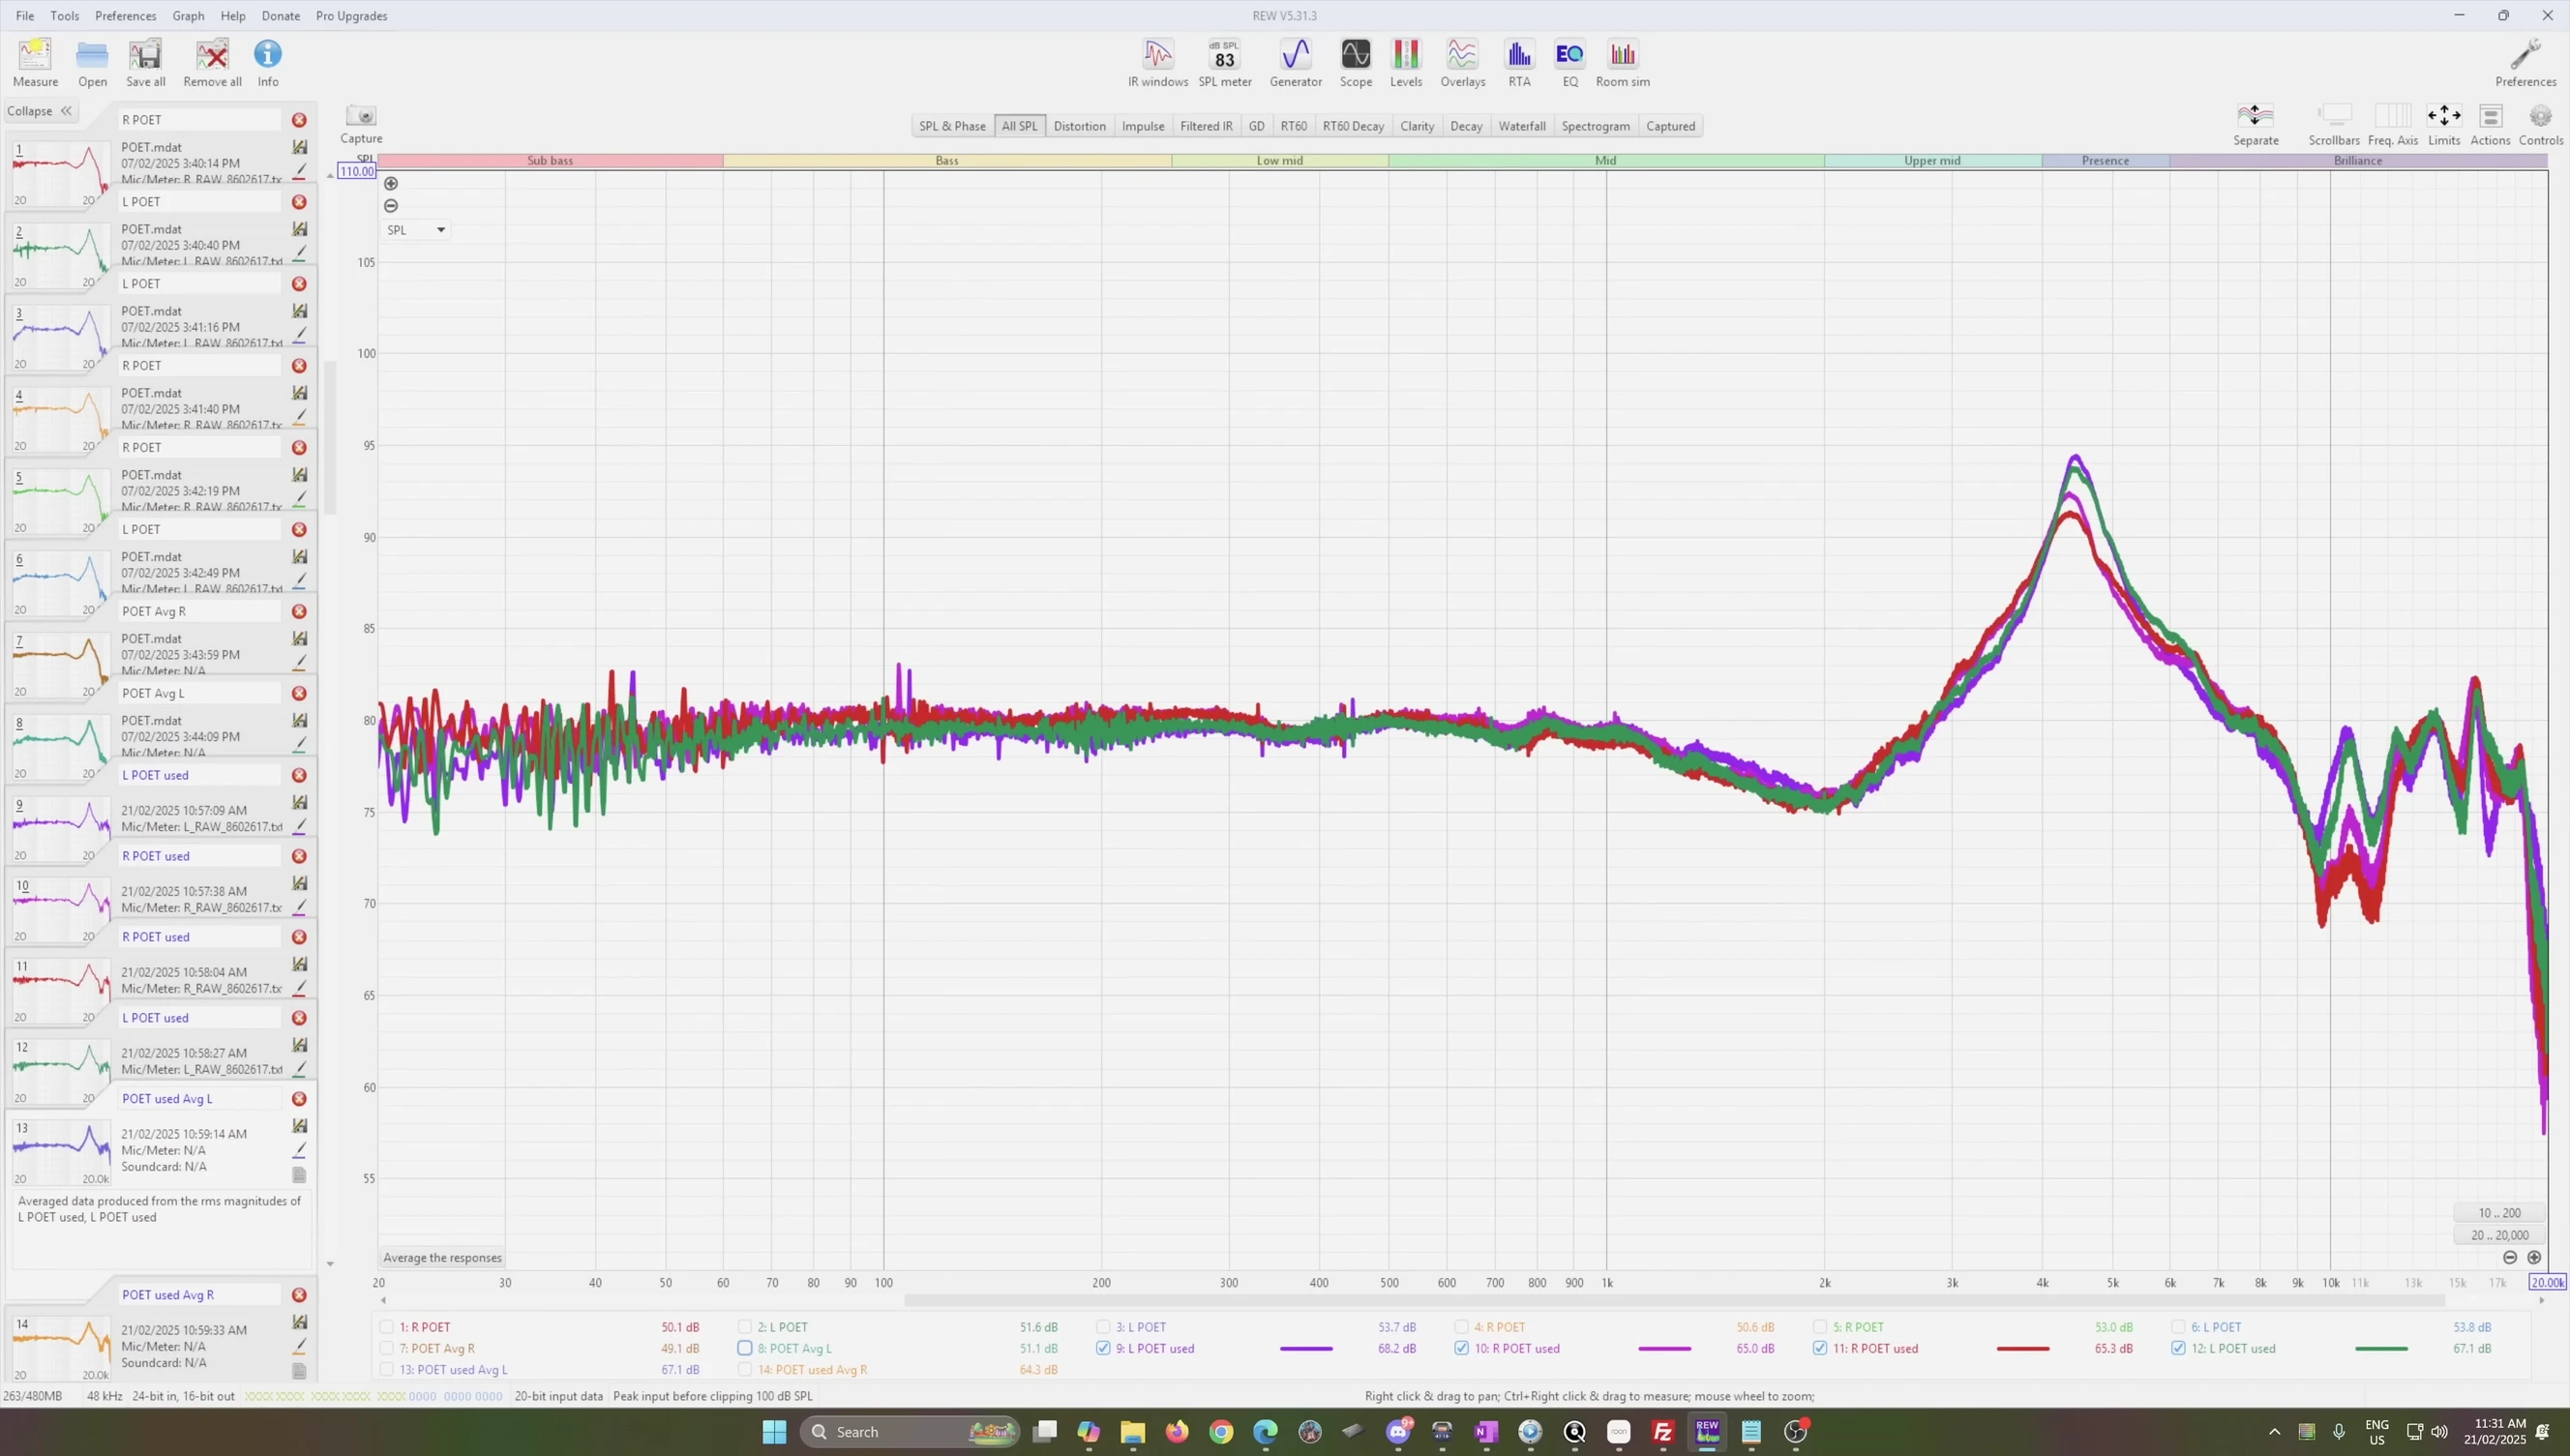The height and width of the screenshot is (1456, 2570).
Task: Open the Graph menu
Action: (188, 16)
